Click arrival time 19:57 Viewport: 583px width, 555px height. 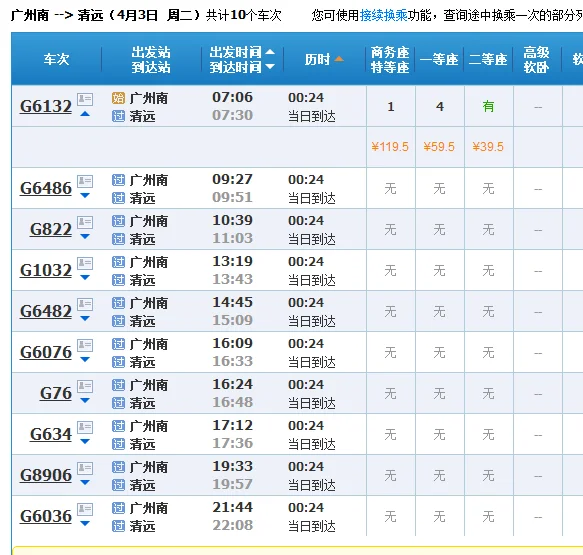click(x=232, y=484)
